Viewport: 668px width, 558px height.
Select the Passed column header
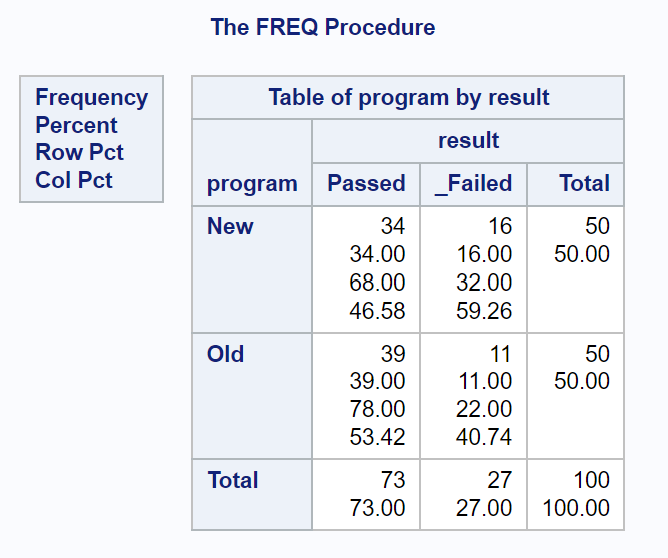[366, 184]
